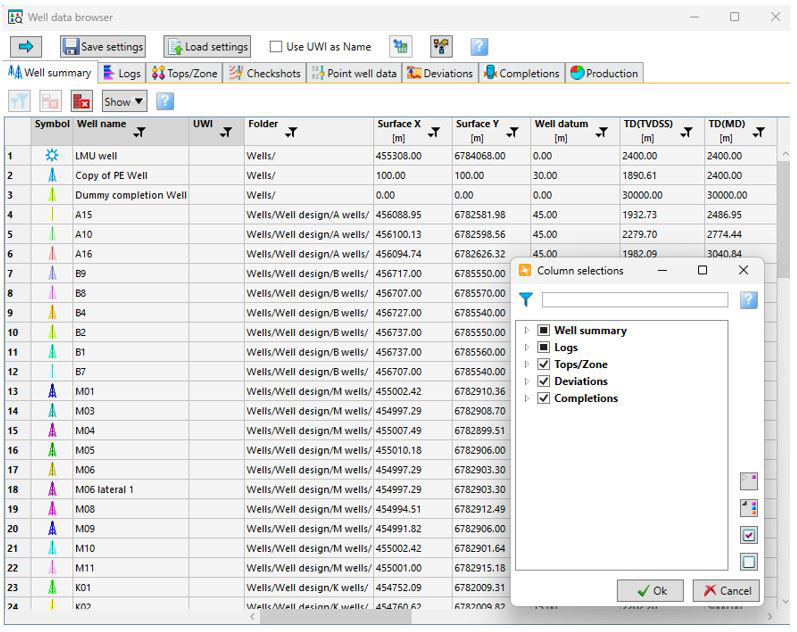Filter the Folder column
797x632 pixels.
click(x=291, y=133)
